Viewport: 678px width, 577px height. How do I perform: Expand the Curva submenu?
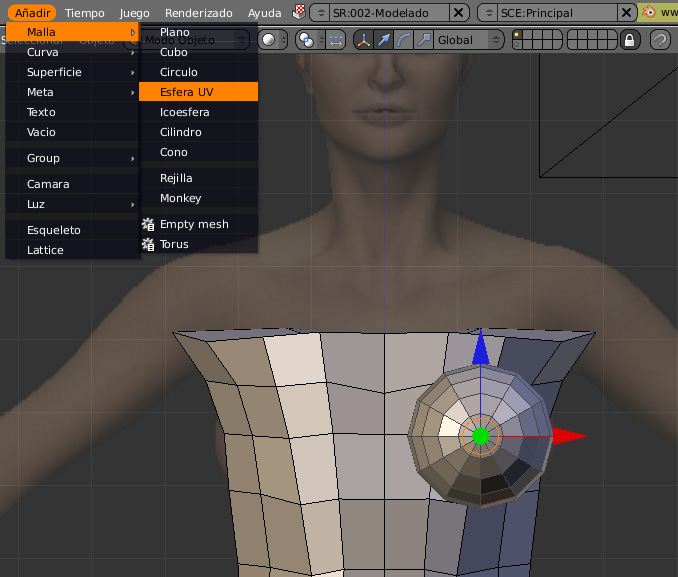point(72,52)
